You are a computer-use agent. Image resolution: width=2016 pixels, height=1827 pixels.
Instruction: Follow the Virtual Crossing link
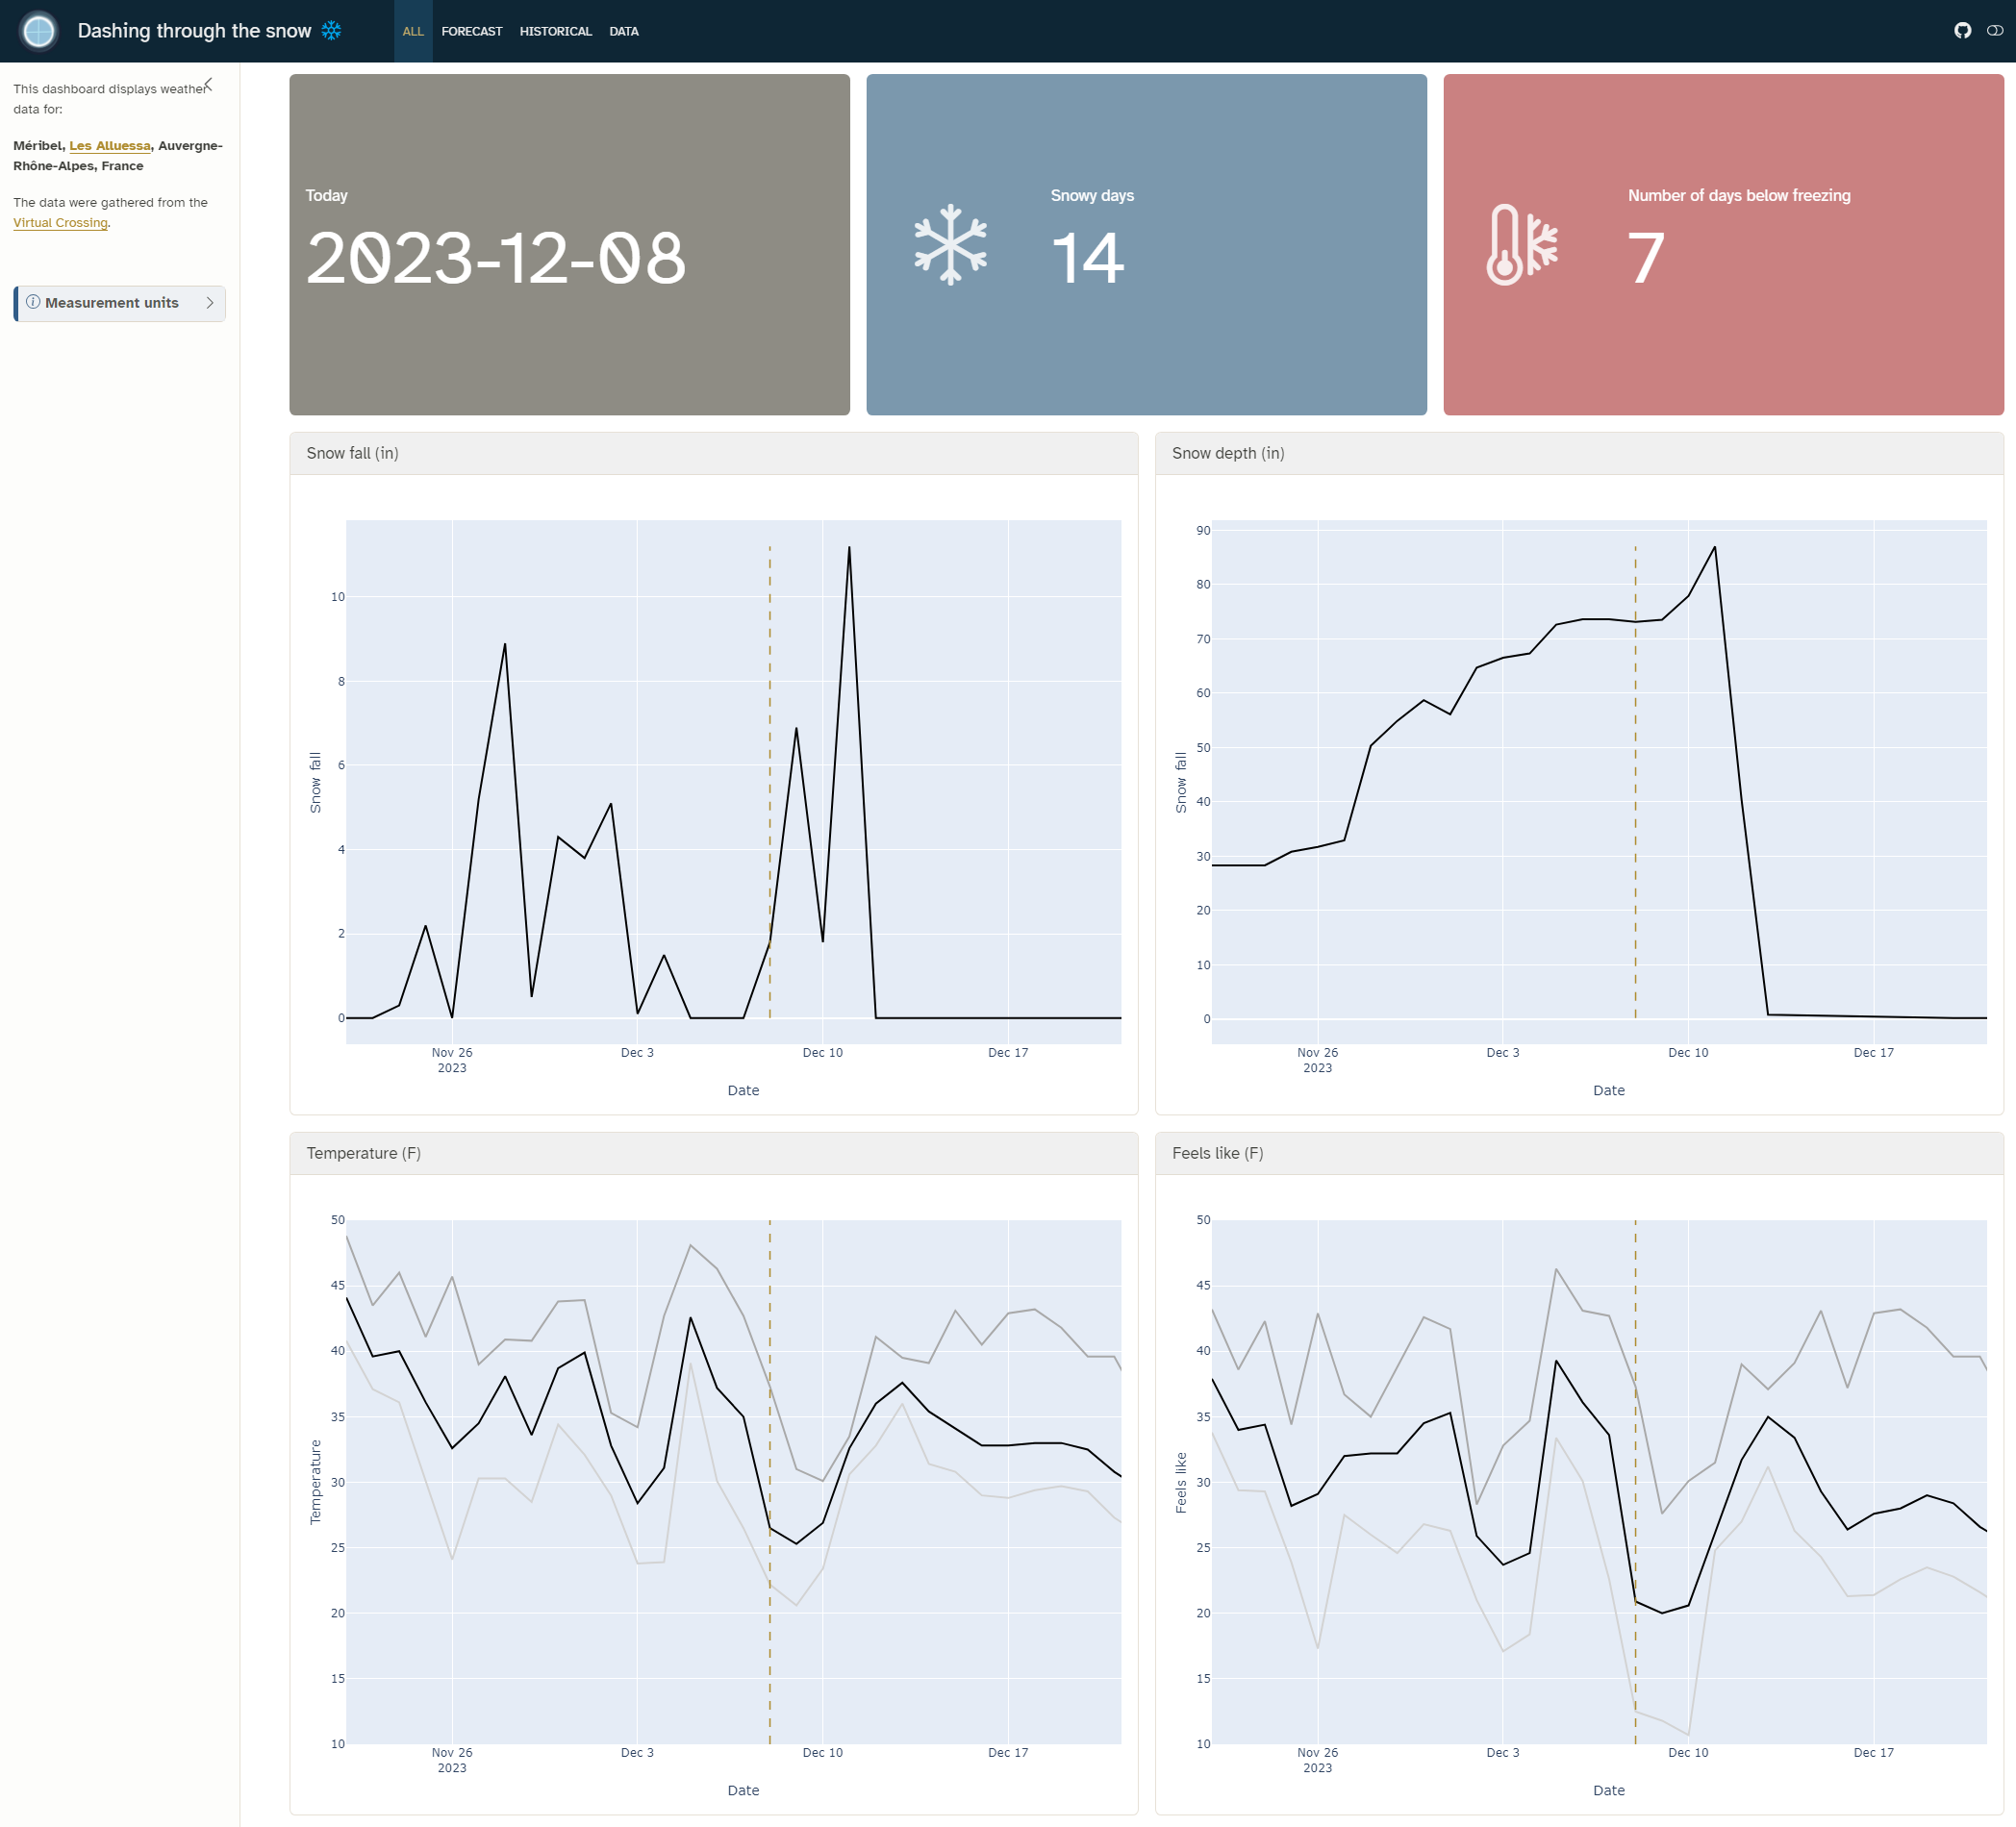click(60, 223)
